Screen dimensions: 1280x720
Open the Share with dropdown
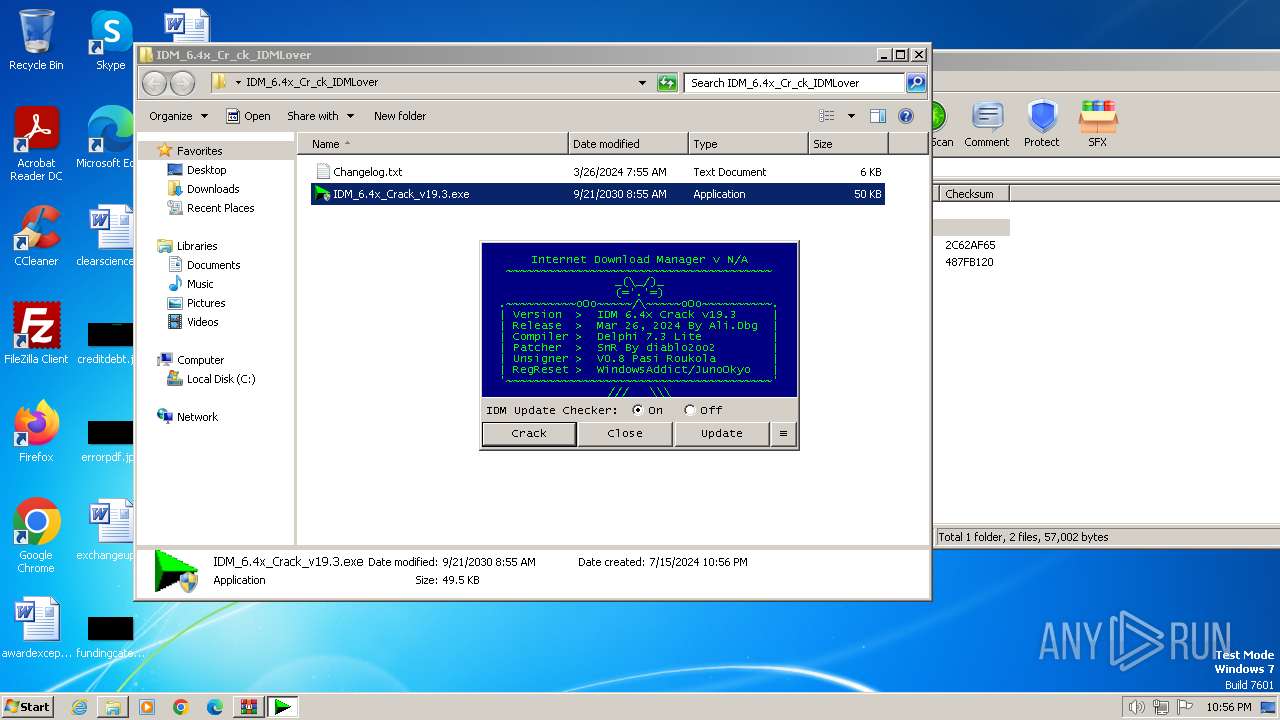[320, 116]
